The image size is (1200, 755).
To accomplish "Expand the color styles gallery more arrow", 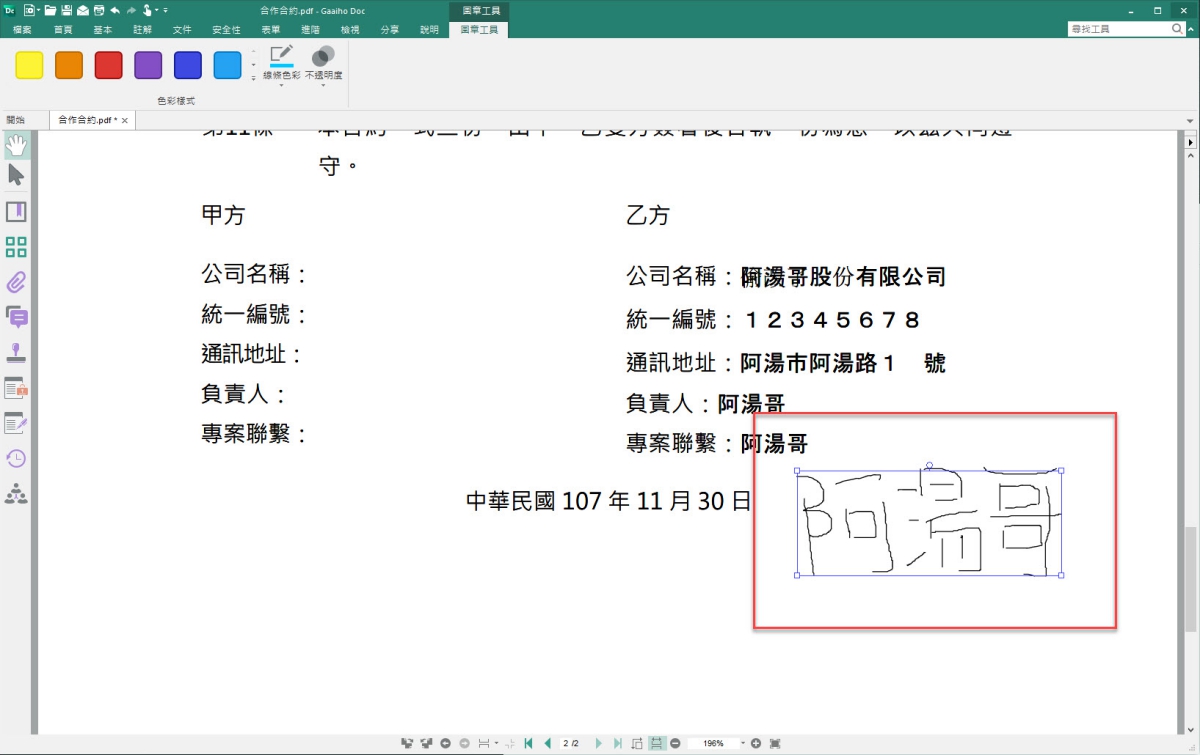I will click(253, 77).
